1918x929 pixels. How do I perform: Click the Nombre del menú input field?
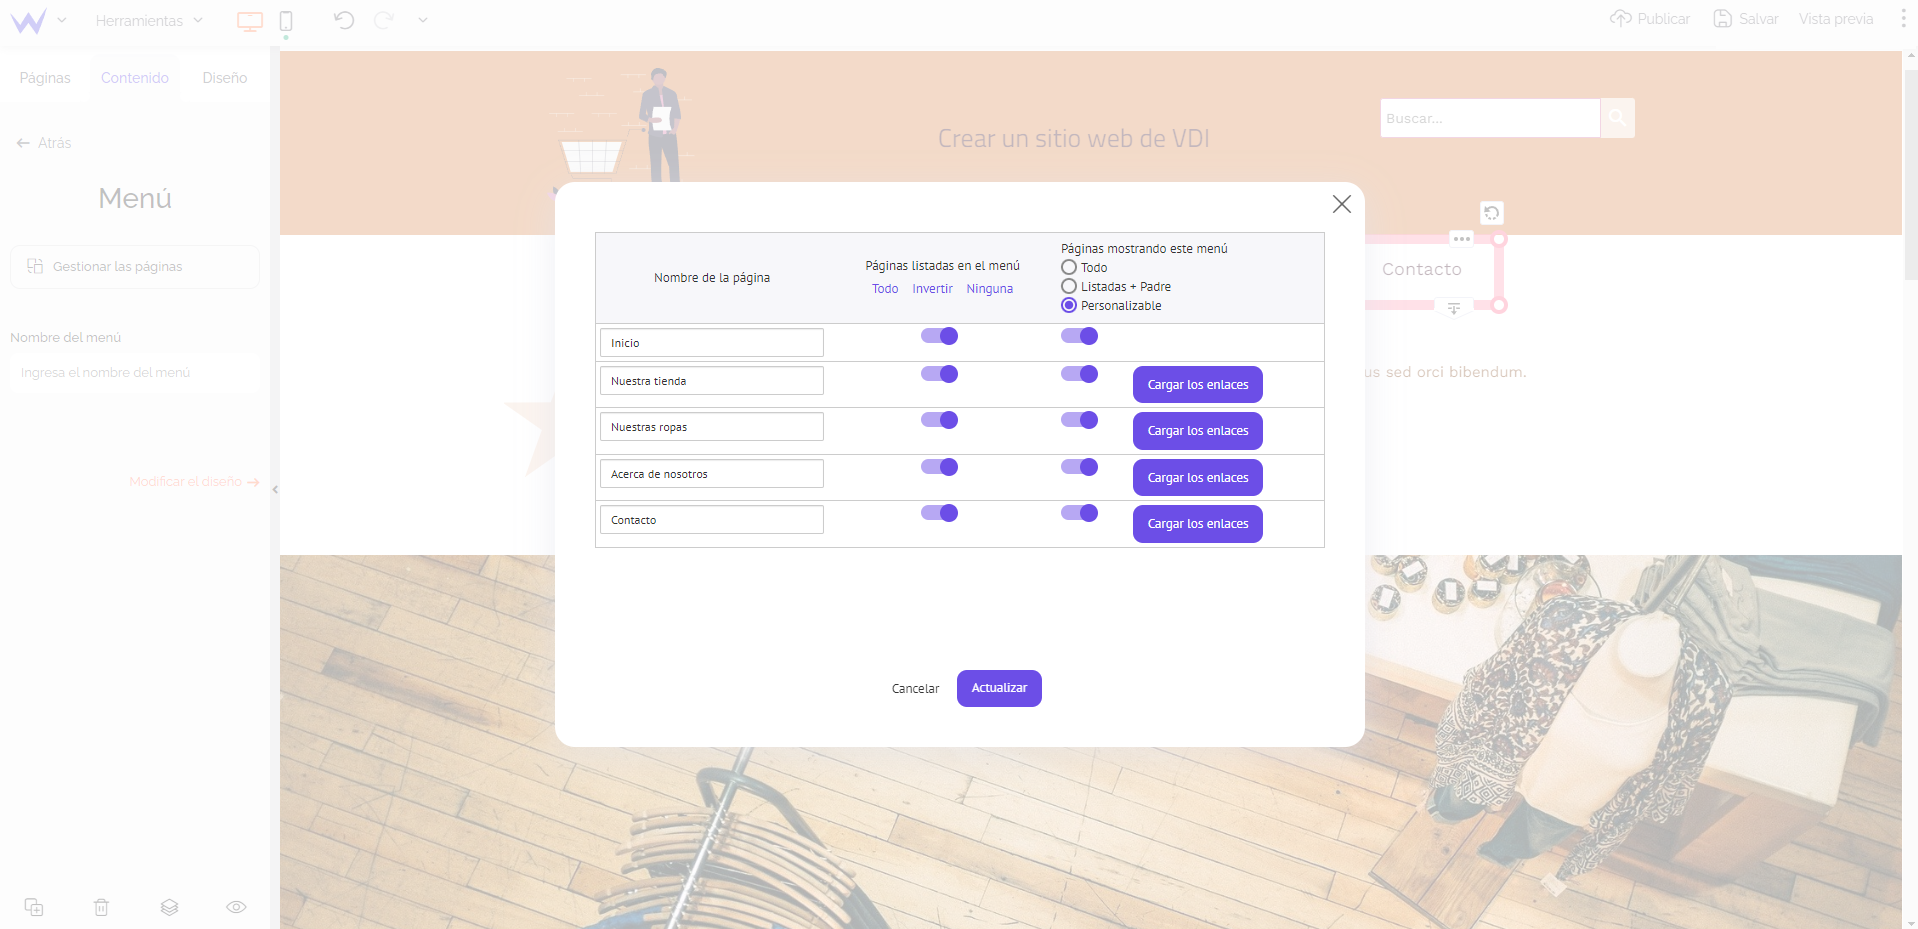pyautogui.click(x=135, y=373)
